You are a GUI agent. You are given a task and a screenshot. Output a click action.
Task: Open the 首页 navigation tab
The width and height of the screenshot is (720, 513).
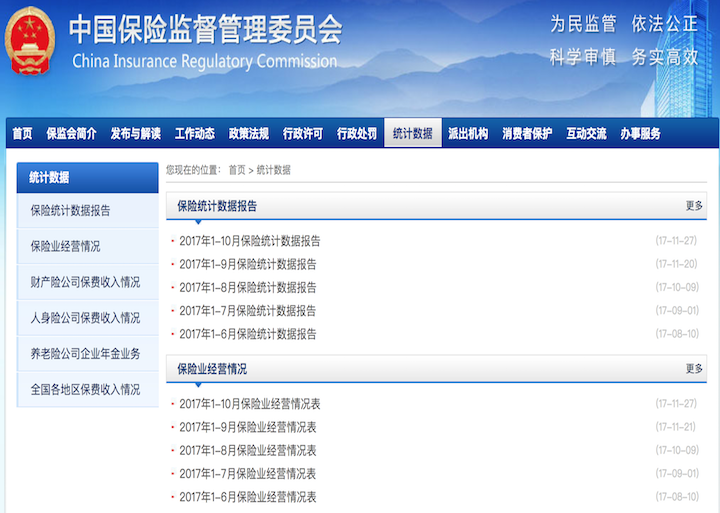(22, 134)
